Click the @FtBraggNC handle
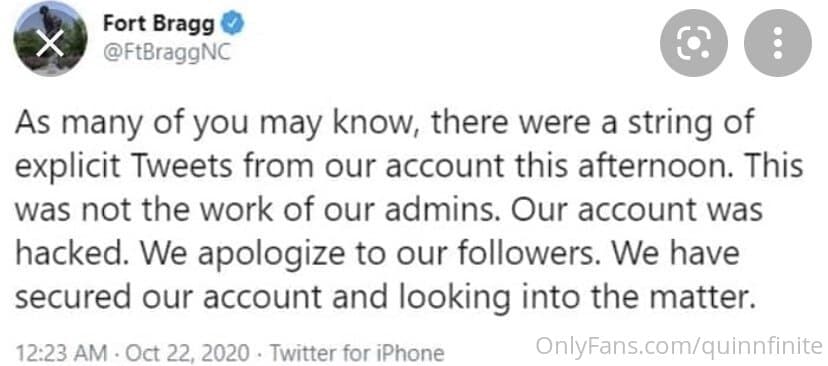828x366 pixels. (166, 53)
